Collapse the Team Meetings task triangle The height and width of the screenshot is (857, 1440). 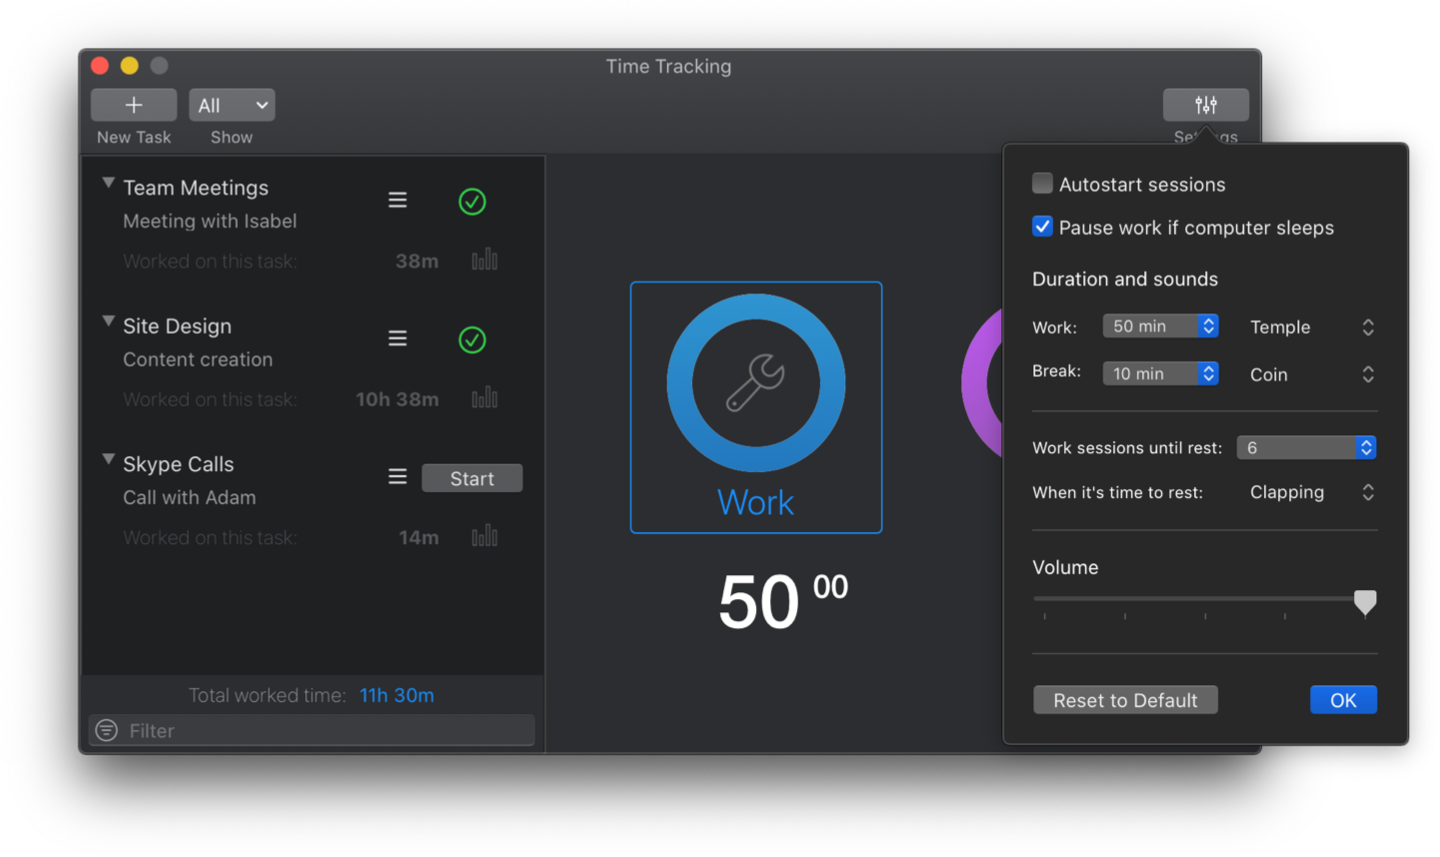tap(108, 184)
